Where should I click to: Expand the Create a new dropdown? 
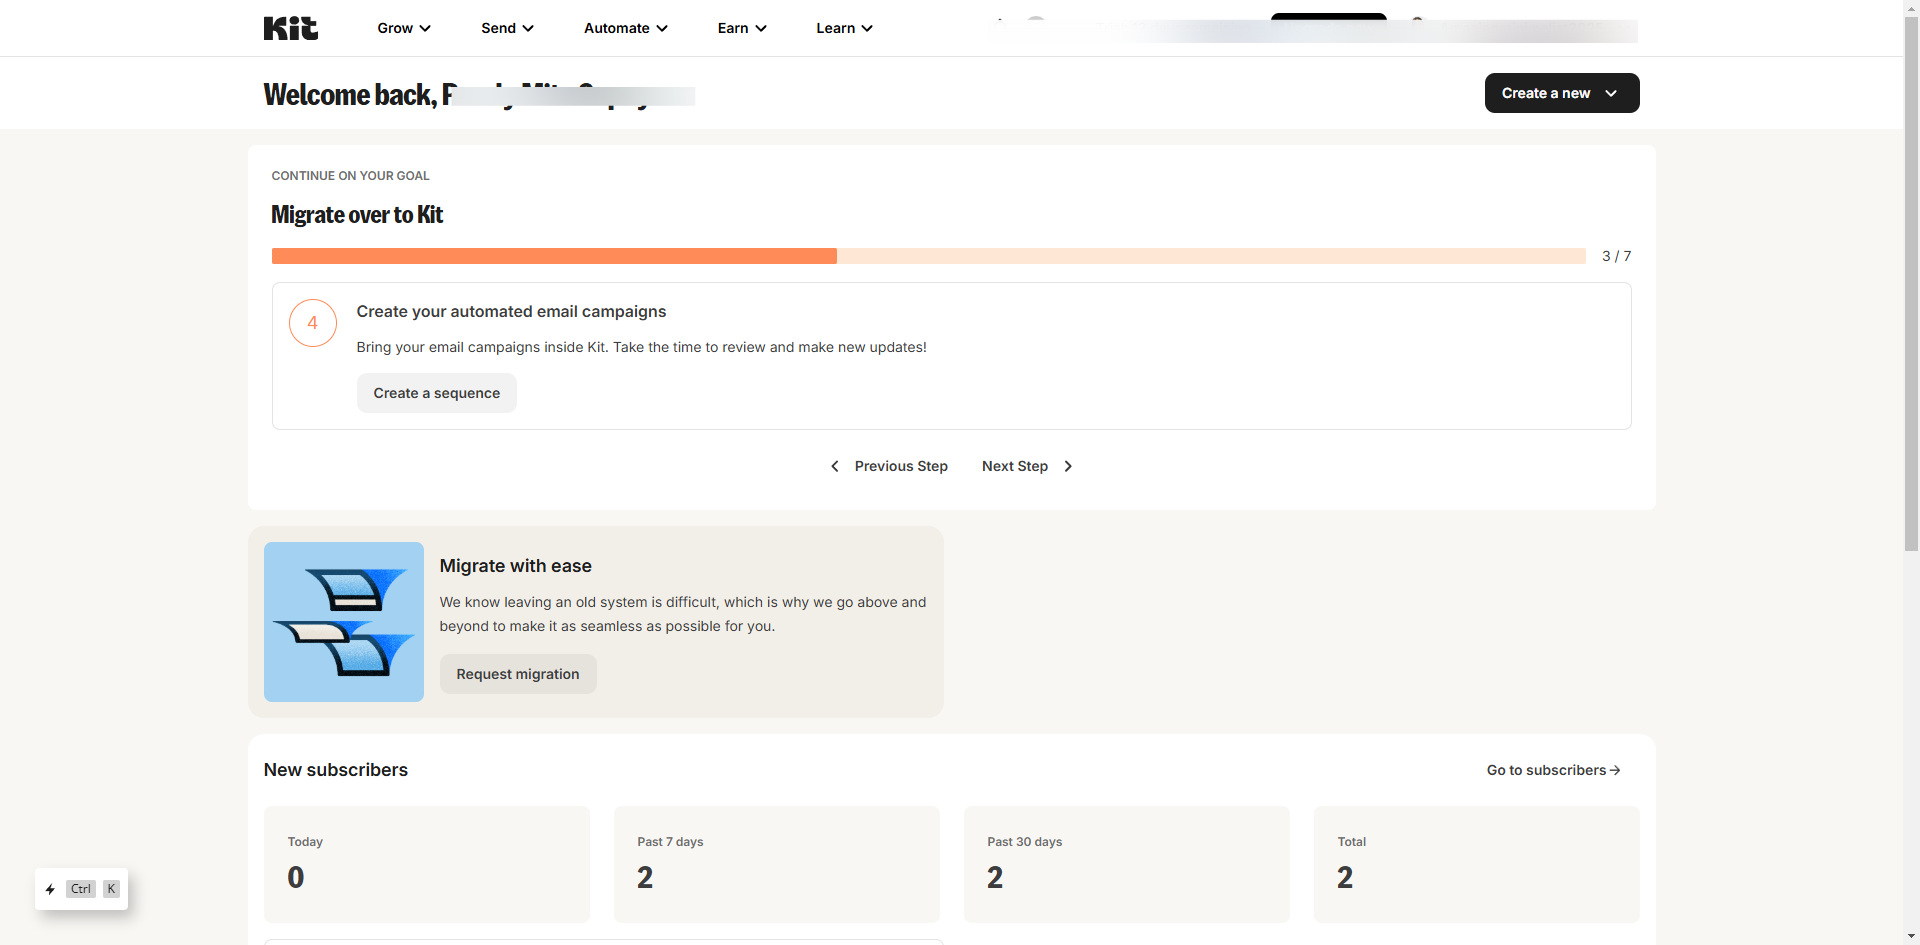[x=1562, y=93]
